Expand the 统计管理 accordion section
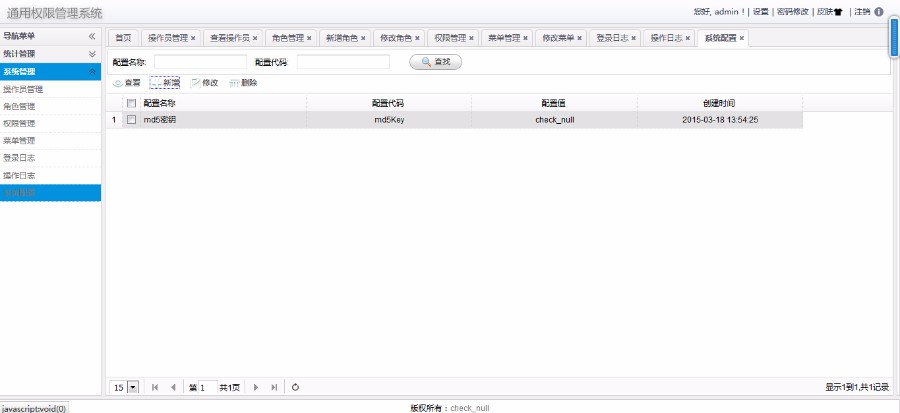Screen dimensions: 900x413 (92, 54)
